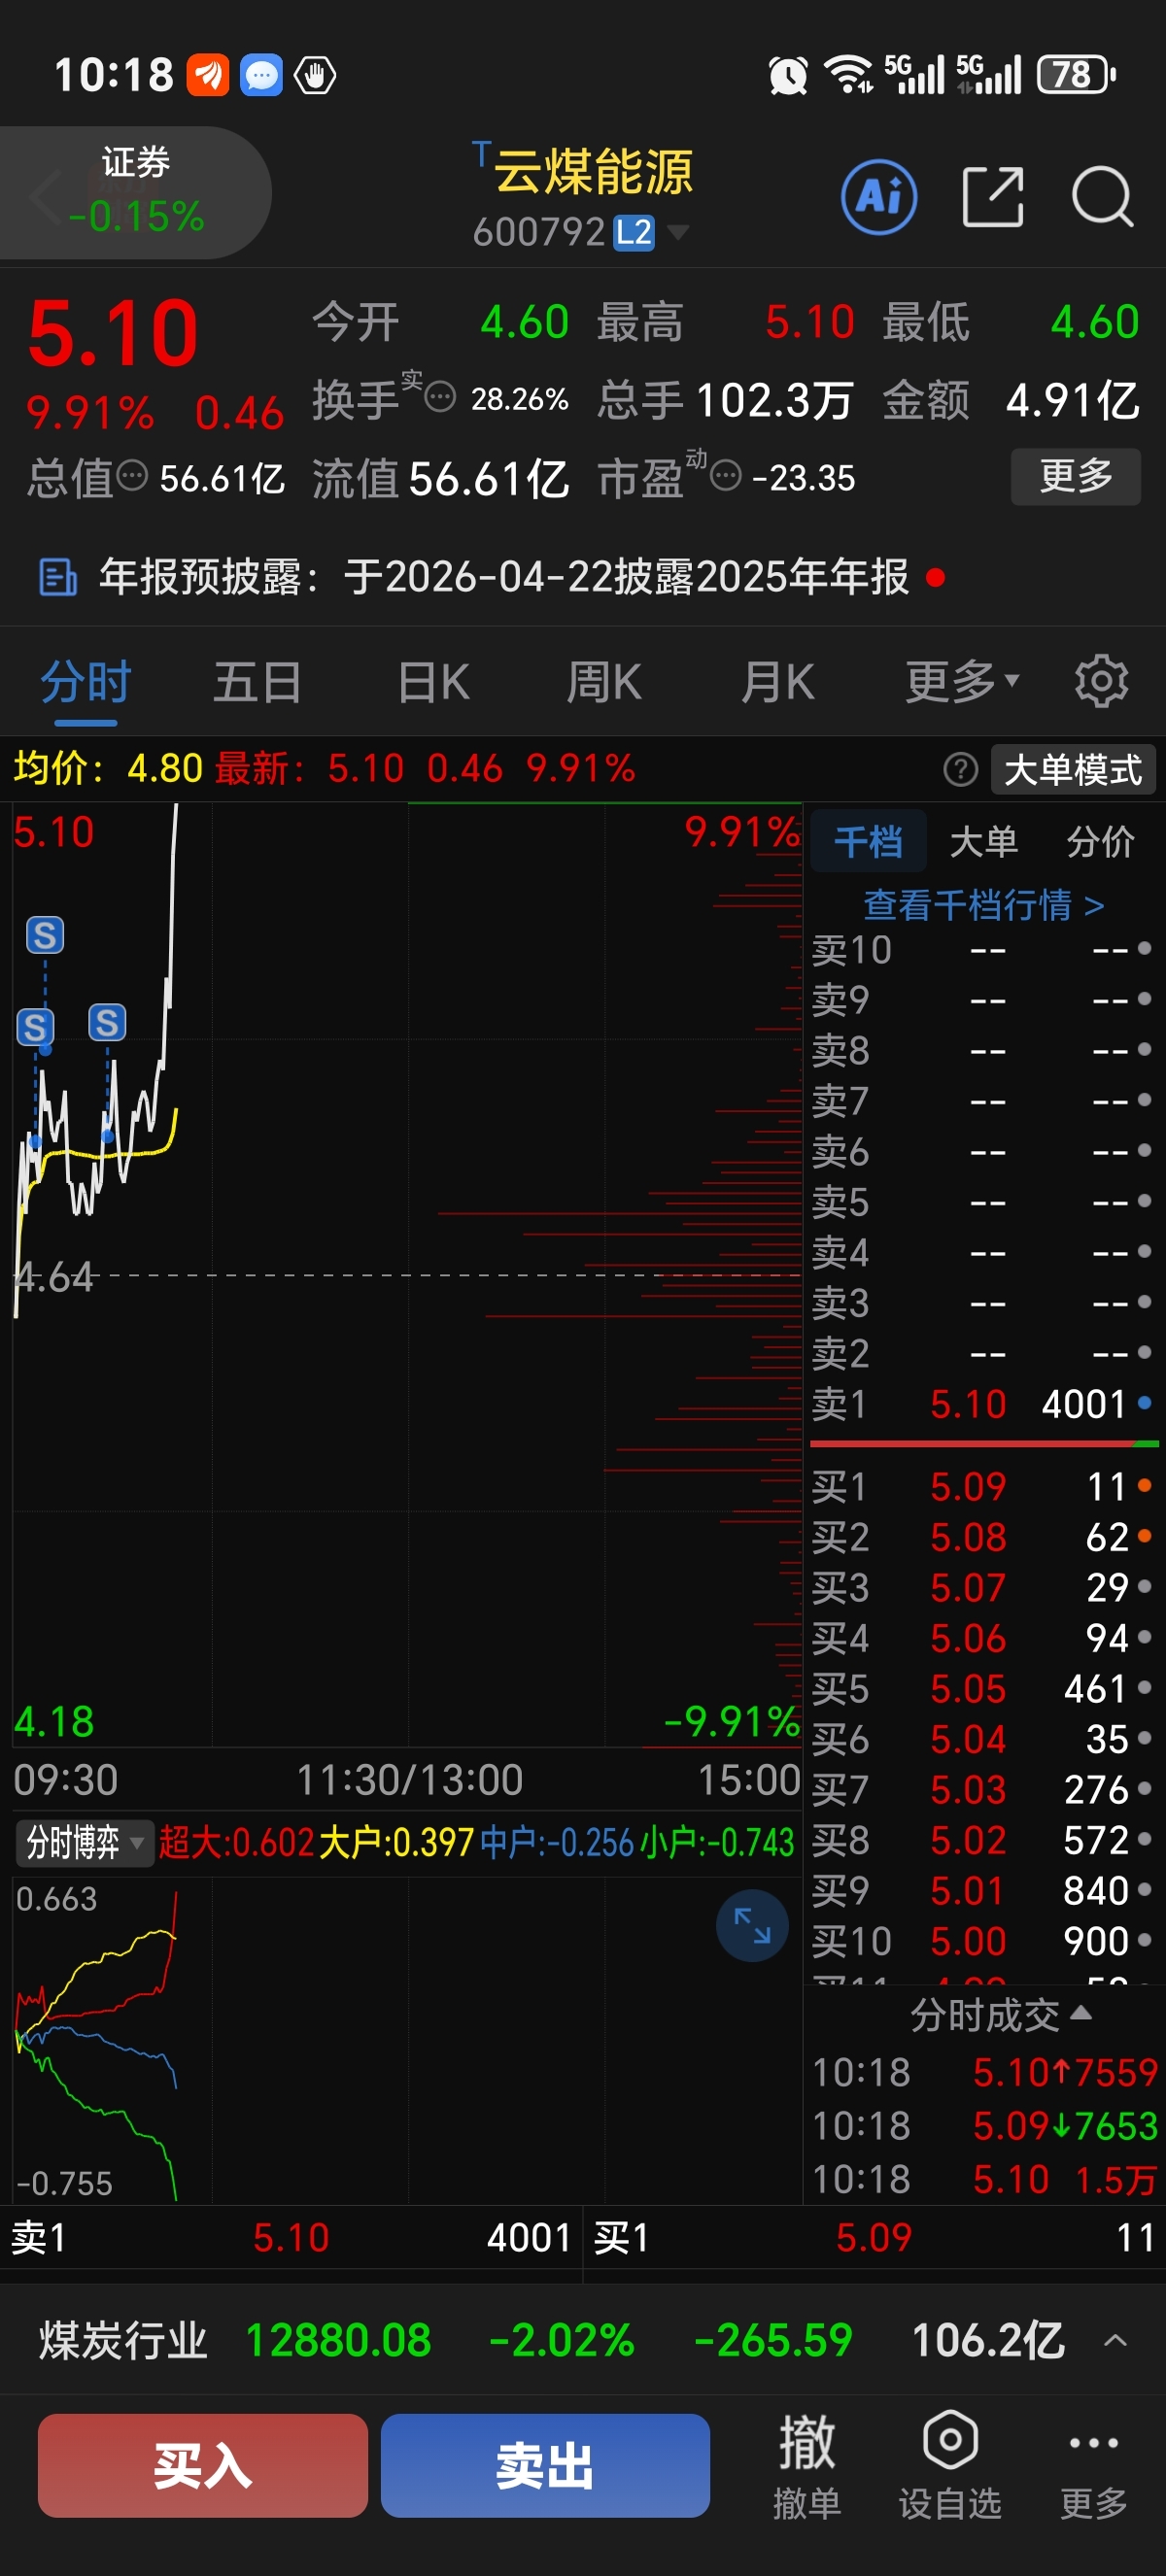This screenshot has height=2576, width=1166.
Task: Tap the buy/sell ratio bar
Action: point(984,1443)
